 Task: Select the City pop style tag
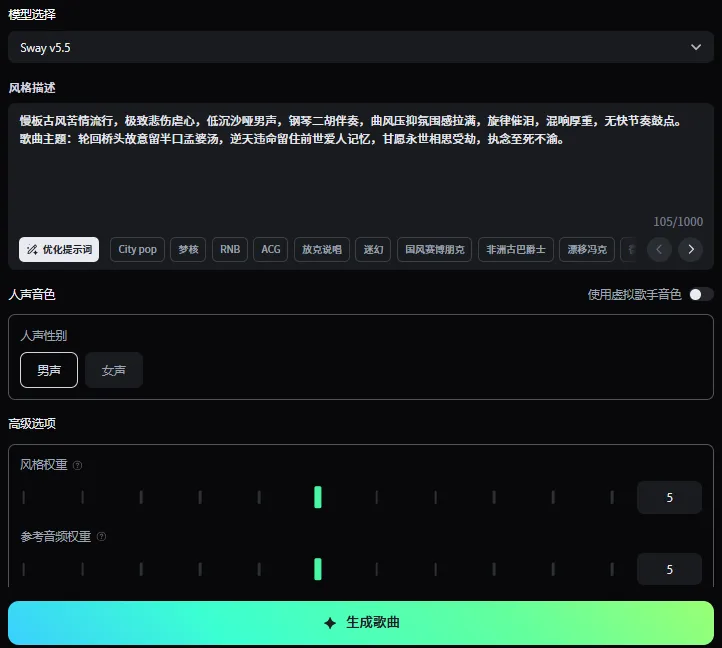pos(137,250)
